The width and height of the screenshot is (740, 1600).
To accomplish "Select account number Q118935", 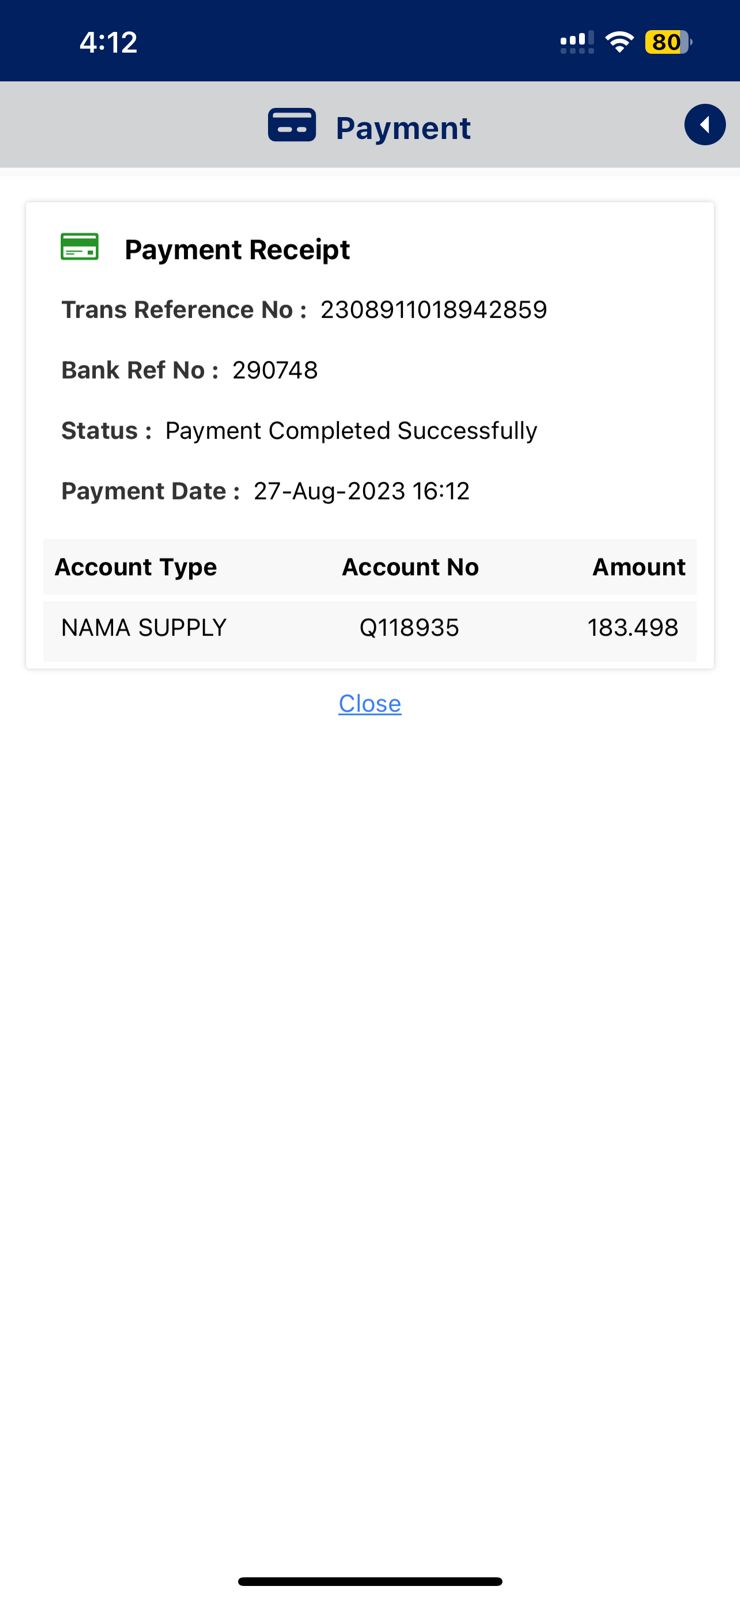I will (x=409, y=628).
